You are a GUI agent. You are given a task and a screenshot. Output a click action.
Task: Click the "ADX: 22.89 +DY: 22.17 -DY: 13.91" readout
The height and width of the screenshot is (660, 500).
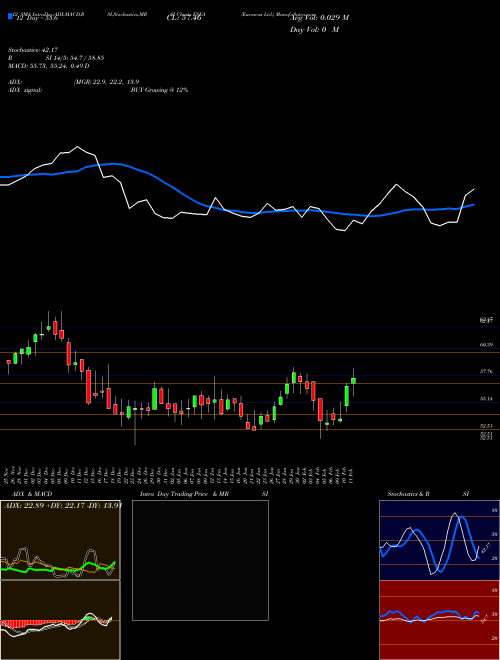(63, 506)
